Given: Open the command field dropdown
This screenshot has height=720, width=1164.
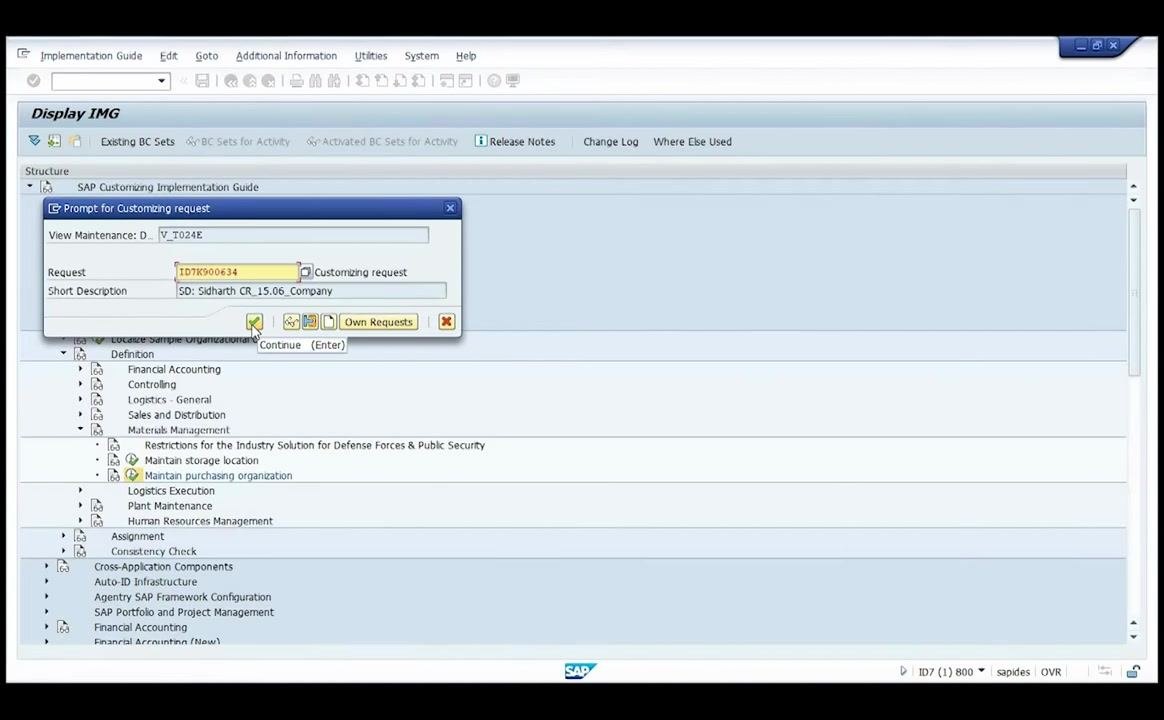Looking at the screenshot, I should tap(161, 81).
